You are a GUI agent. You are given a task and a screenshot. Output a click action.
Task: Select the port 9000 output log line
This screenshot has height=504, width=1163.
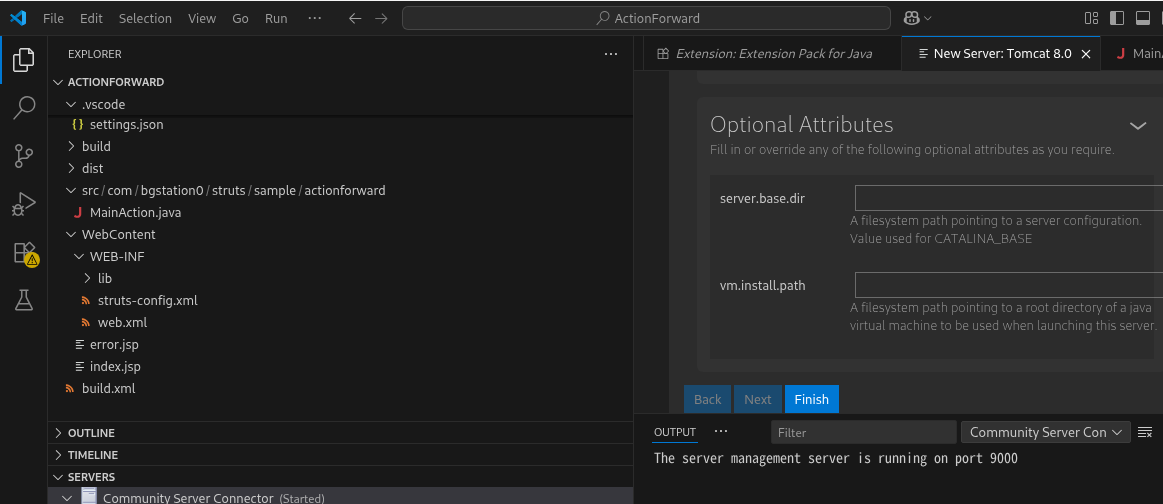[836, 458]
